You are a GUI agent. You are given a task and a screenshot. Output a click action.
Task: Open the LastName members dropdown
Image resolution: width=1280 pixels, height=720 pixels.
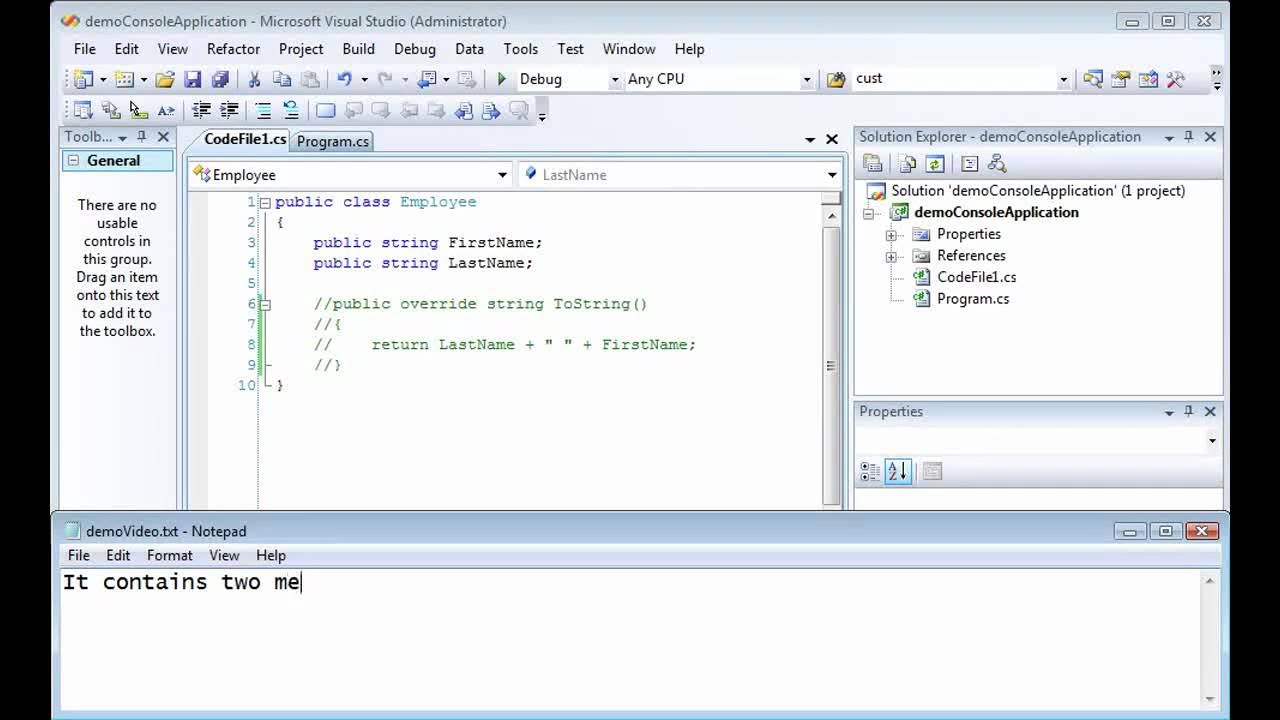(x=832, y=175)
